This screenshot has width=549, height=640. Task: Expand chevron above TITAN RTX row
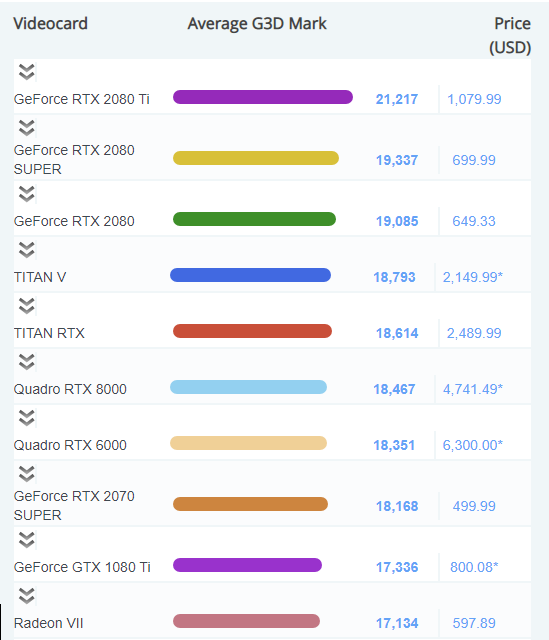coord(27,306)
